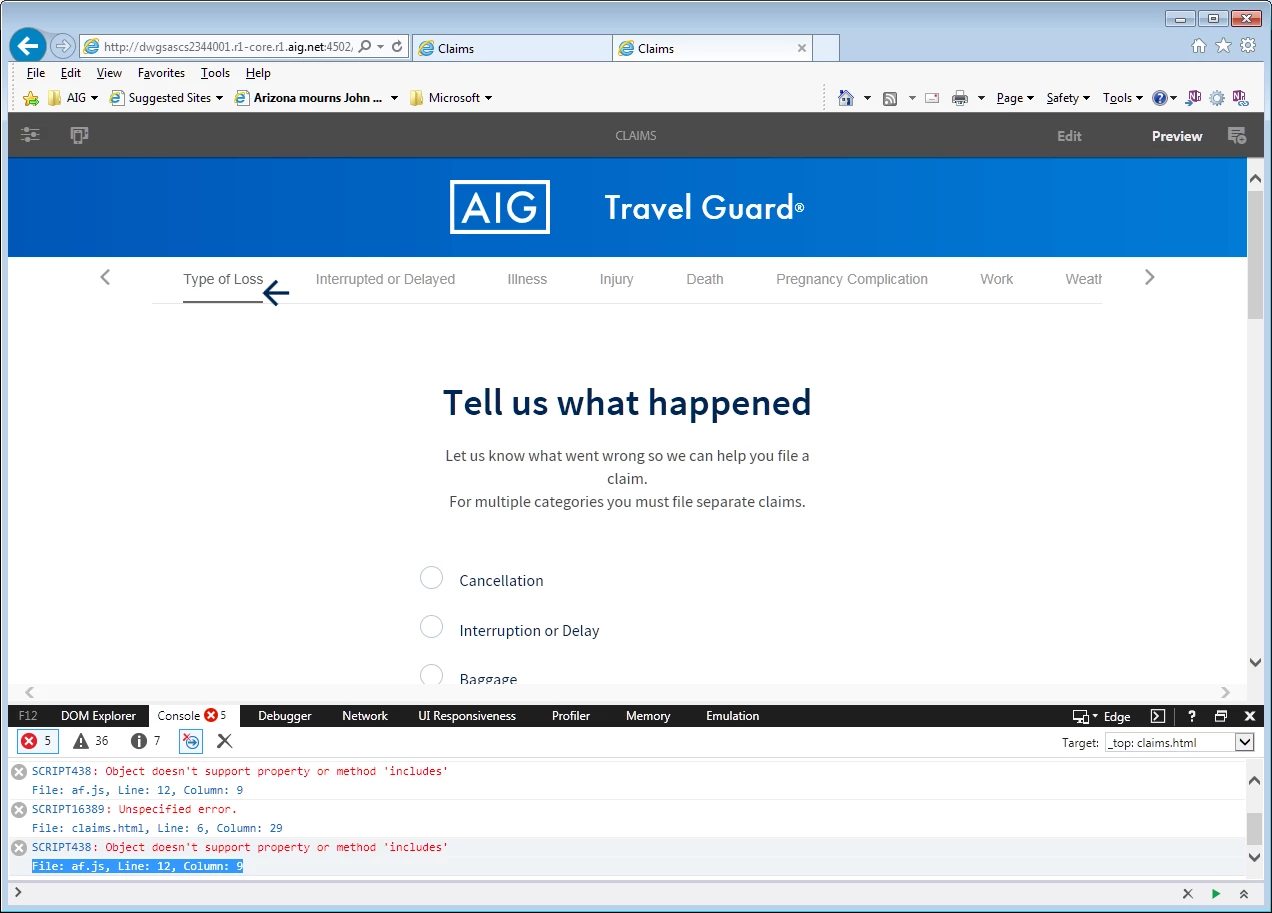Unpin the developer tools window icon
Image resolution: width=1272 pixels, height=913 pixels.
click(1221, 716)
